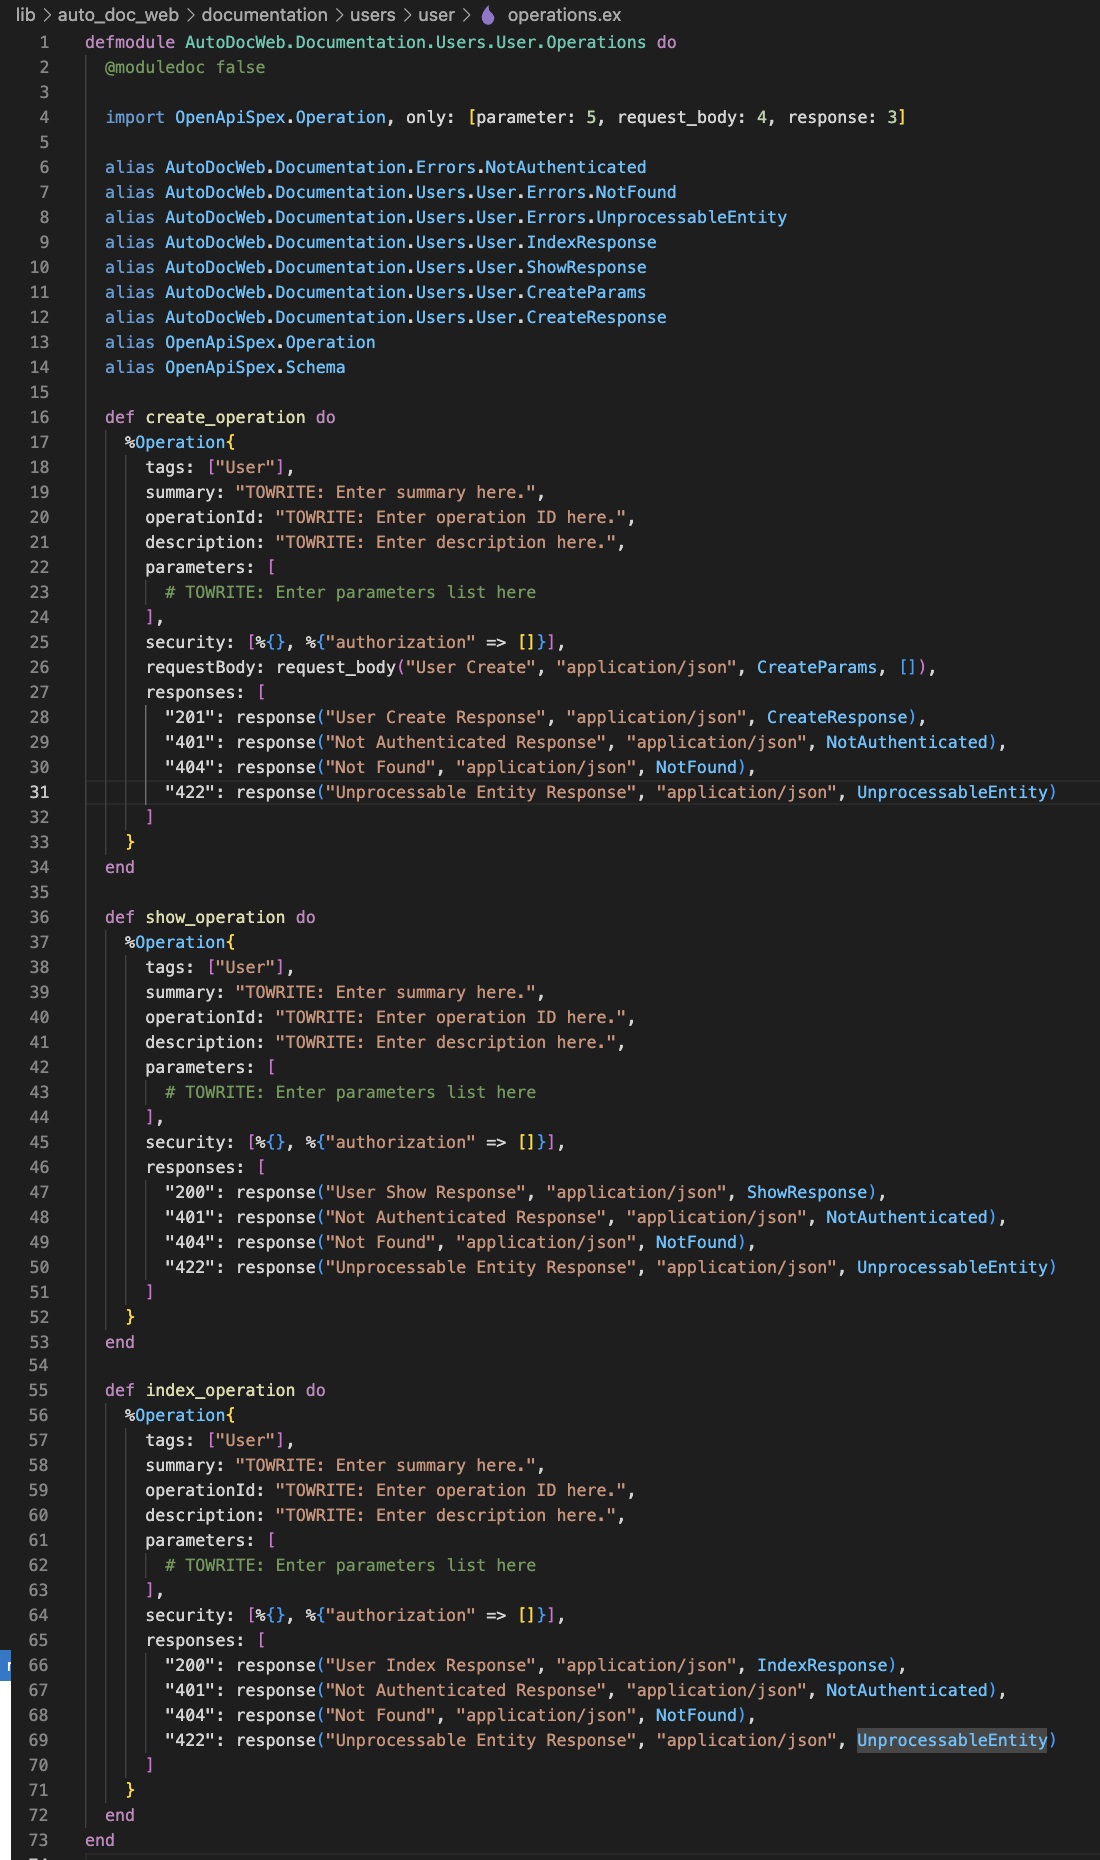Click the index_operation function name
This screenshot has height=1860, width=1100.
220,1390
